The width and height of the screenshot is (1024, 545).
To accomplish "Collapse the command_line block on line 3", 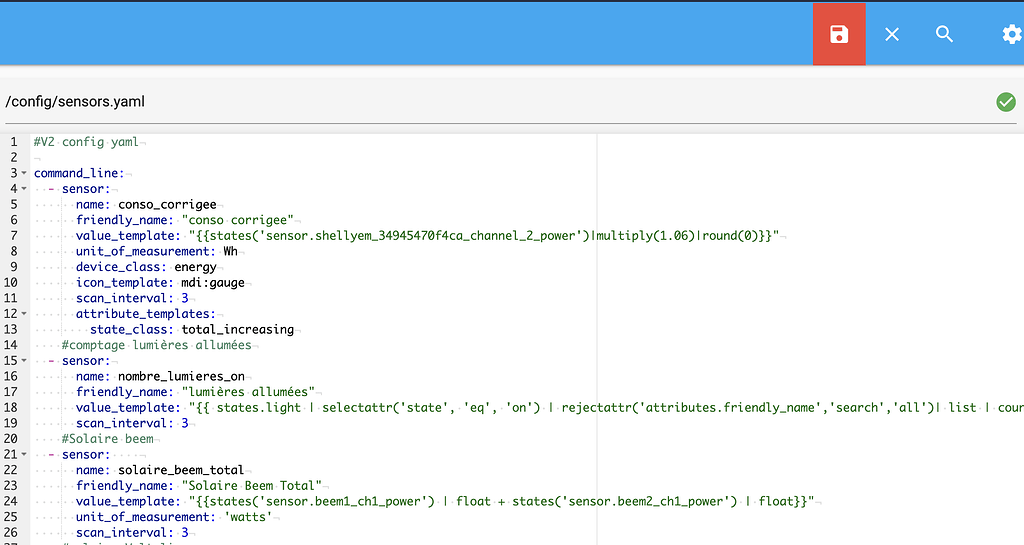I will [24, 173].
